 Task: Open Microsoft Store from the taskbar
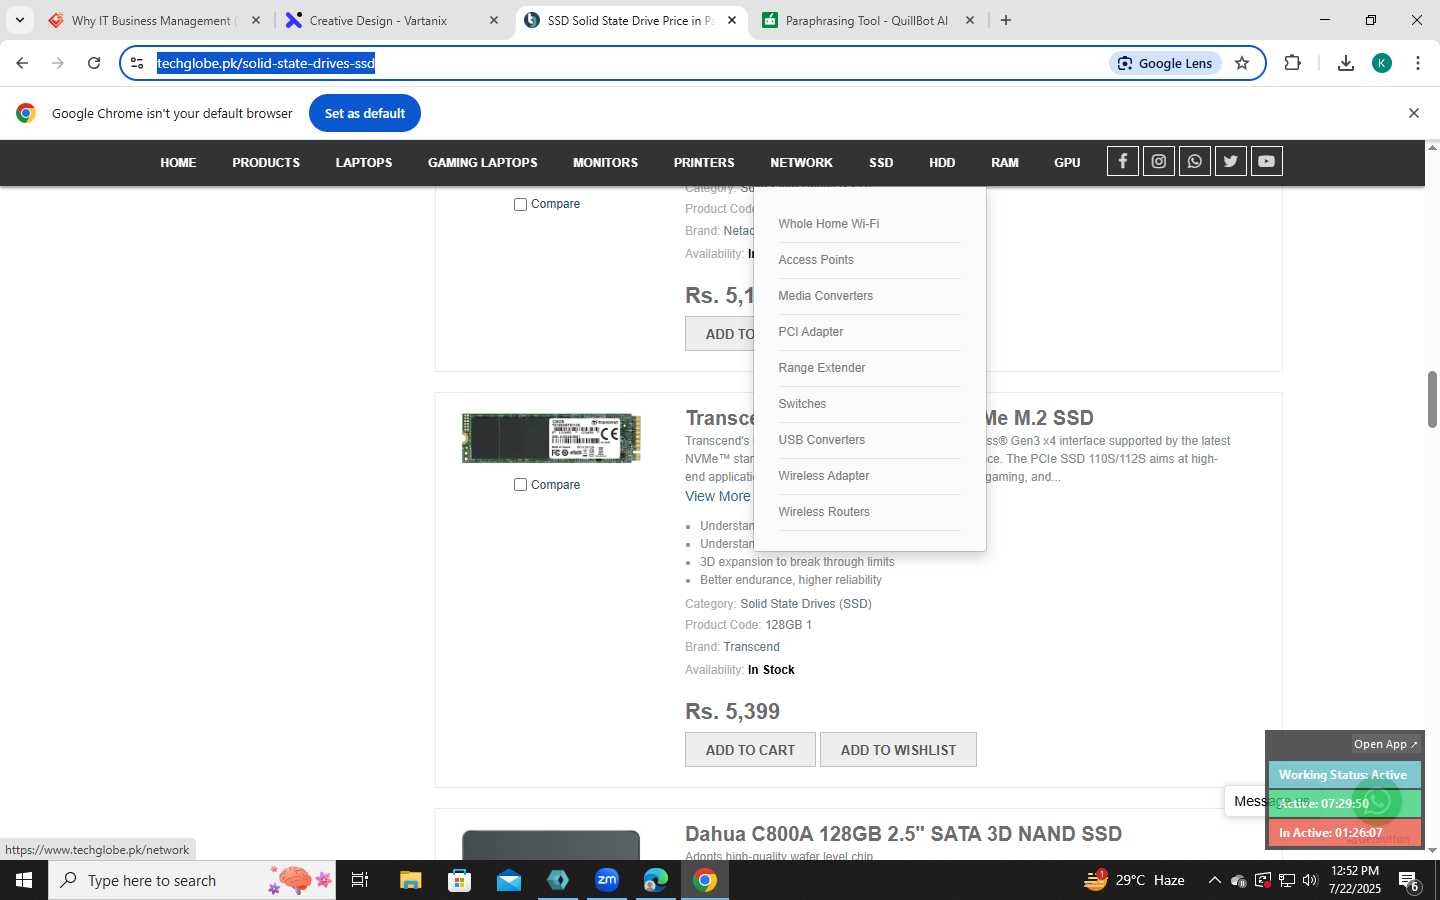tap(459, 880)
